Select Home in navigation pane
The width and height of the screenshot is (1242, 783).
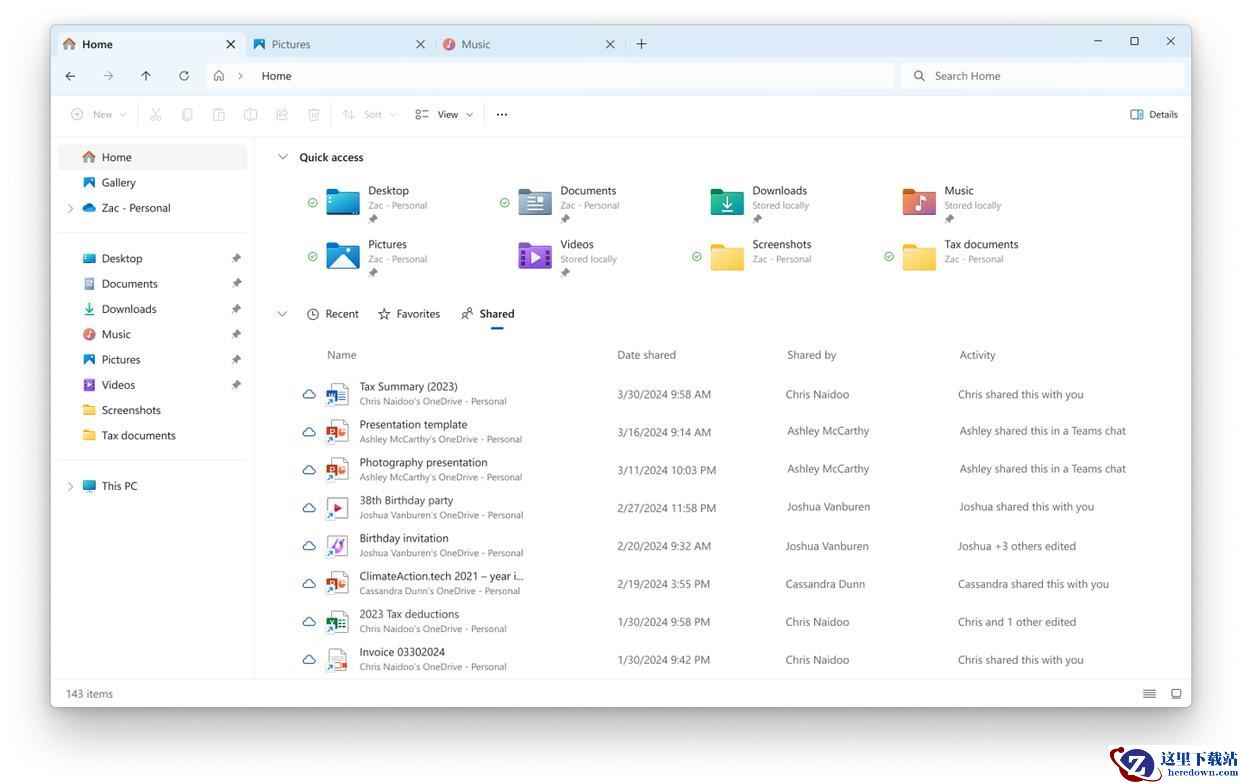pyautogui.click(x=152, y=157)
